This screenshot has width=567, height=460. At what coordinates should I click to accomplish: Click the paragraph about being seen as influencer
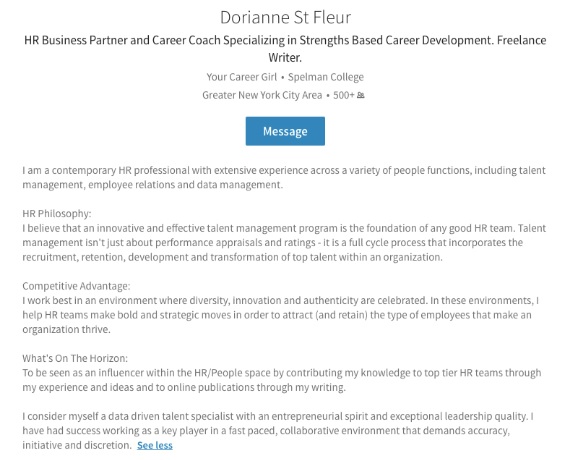(x=282, y=380)
